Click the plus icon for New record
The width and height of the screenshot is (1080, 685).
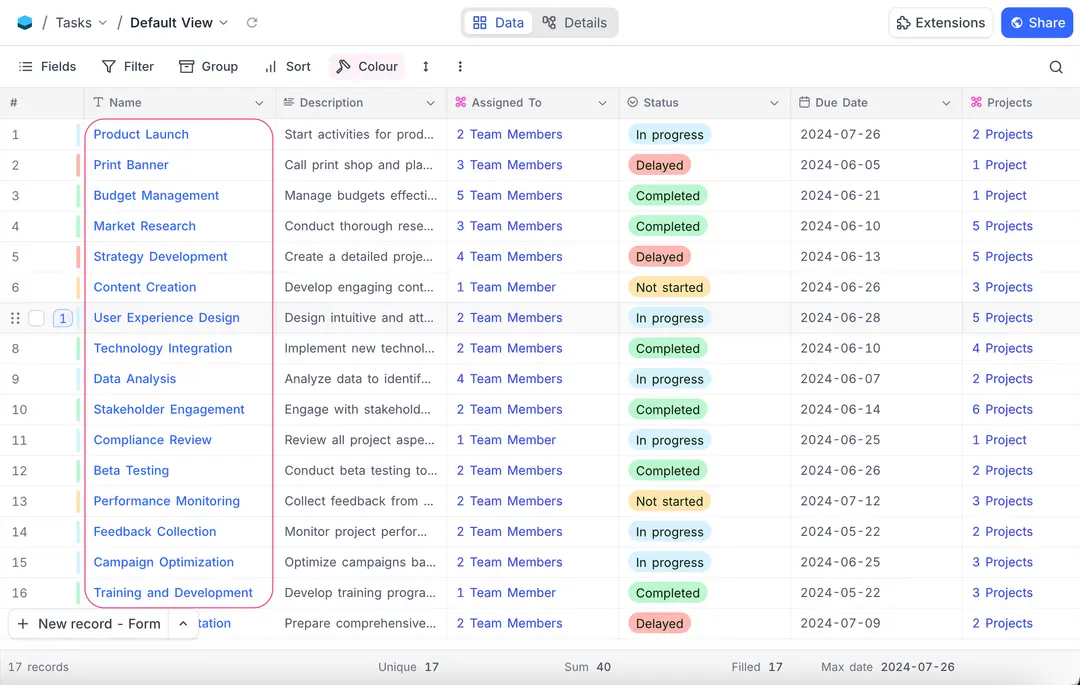pos(23,624)
